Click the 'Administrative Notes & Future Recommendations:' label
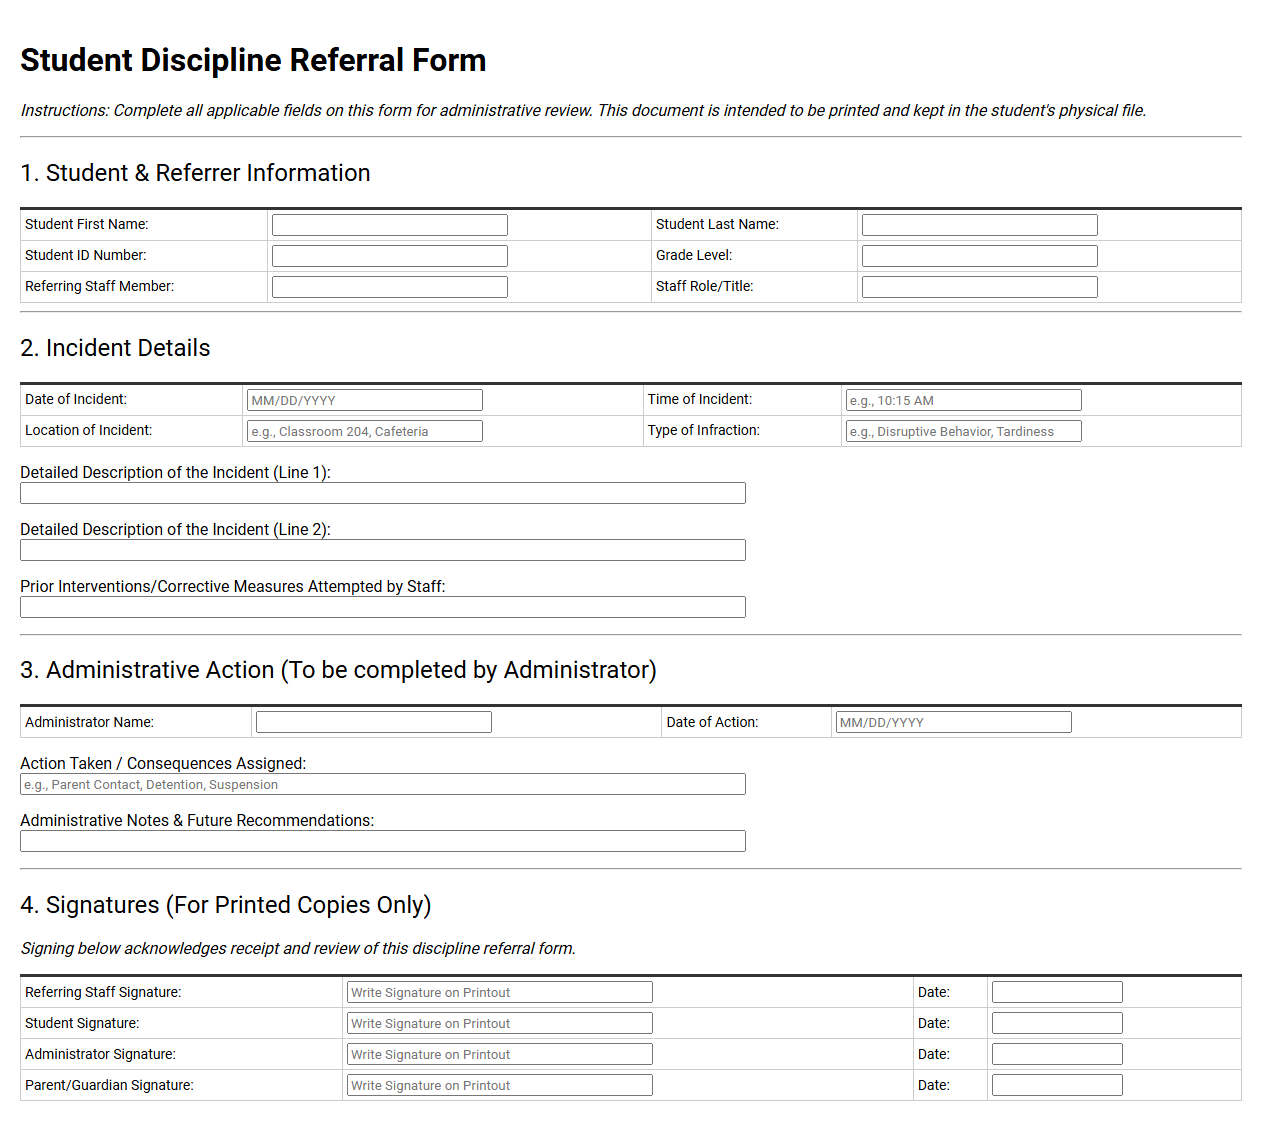This screenshot has height=1121, width=1262. 197,820
